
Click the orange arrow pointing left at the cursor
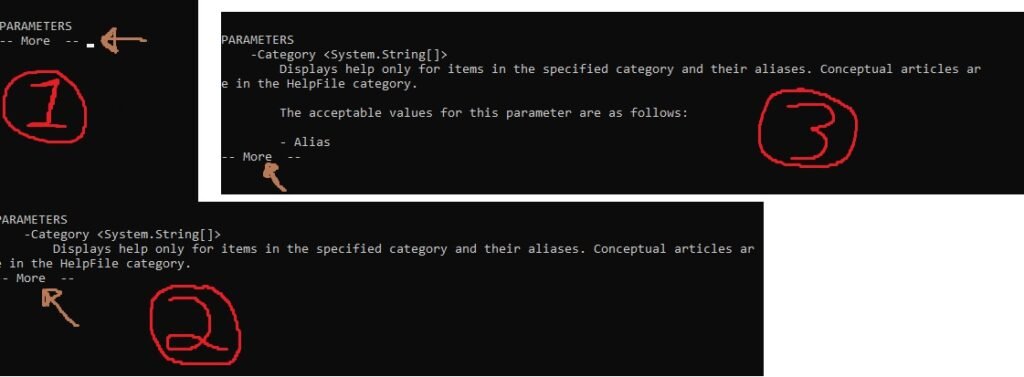click(124, 41)
